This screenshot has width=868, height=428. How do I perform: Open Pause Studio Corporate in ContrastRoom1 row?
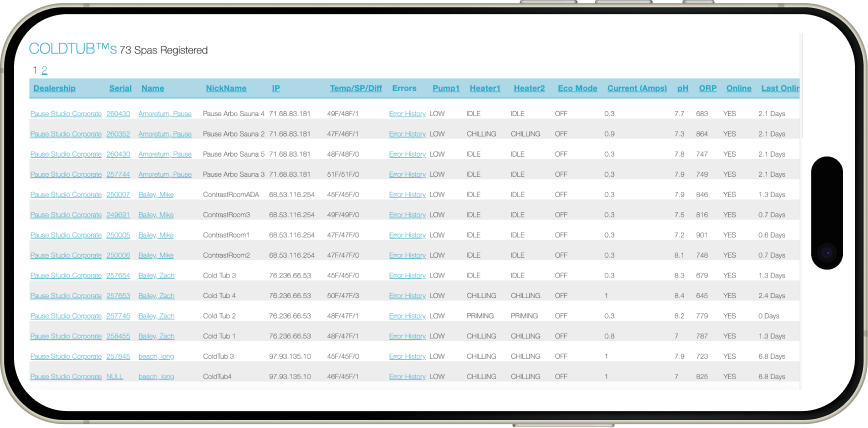[66, 235]
